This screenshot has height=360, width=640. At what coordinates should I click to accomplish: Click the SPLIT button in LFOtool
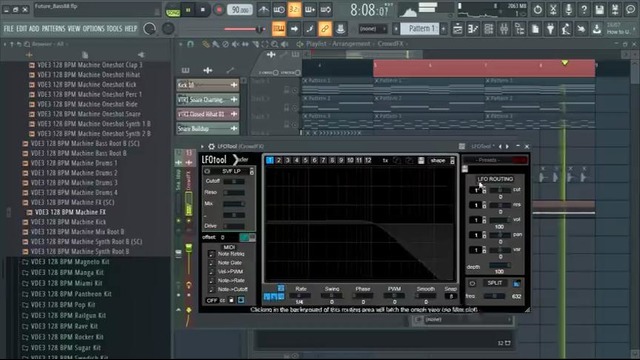pyautogui.click(x=494, y=283)
